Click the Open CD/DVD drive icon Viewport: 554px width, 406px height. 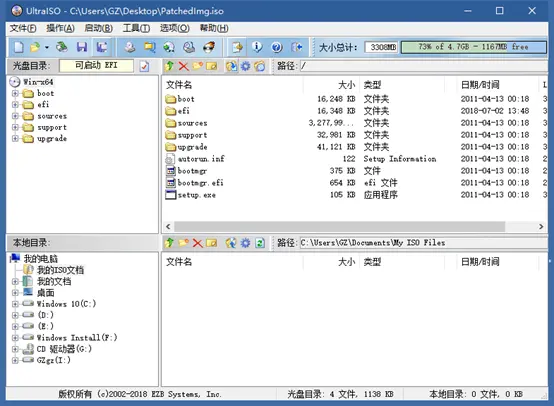coord(62,47)
